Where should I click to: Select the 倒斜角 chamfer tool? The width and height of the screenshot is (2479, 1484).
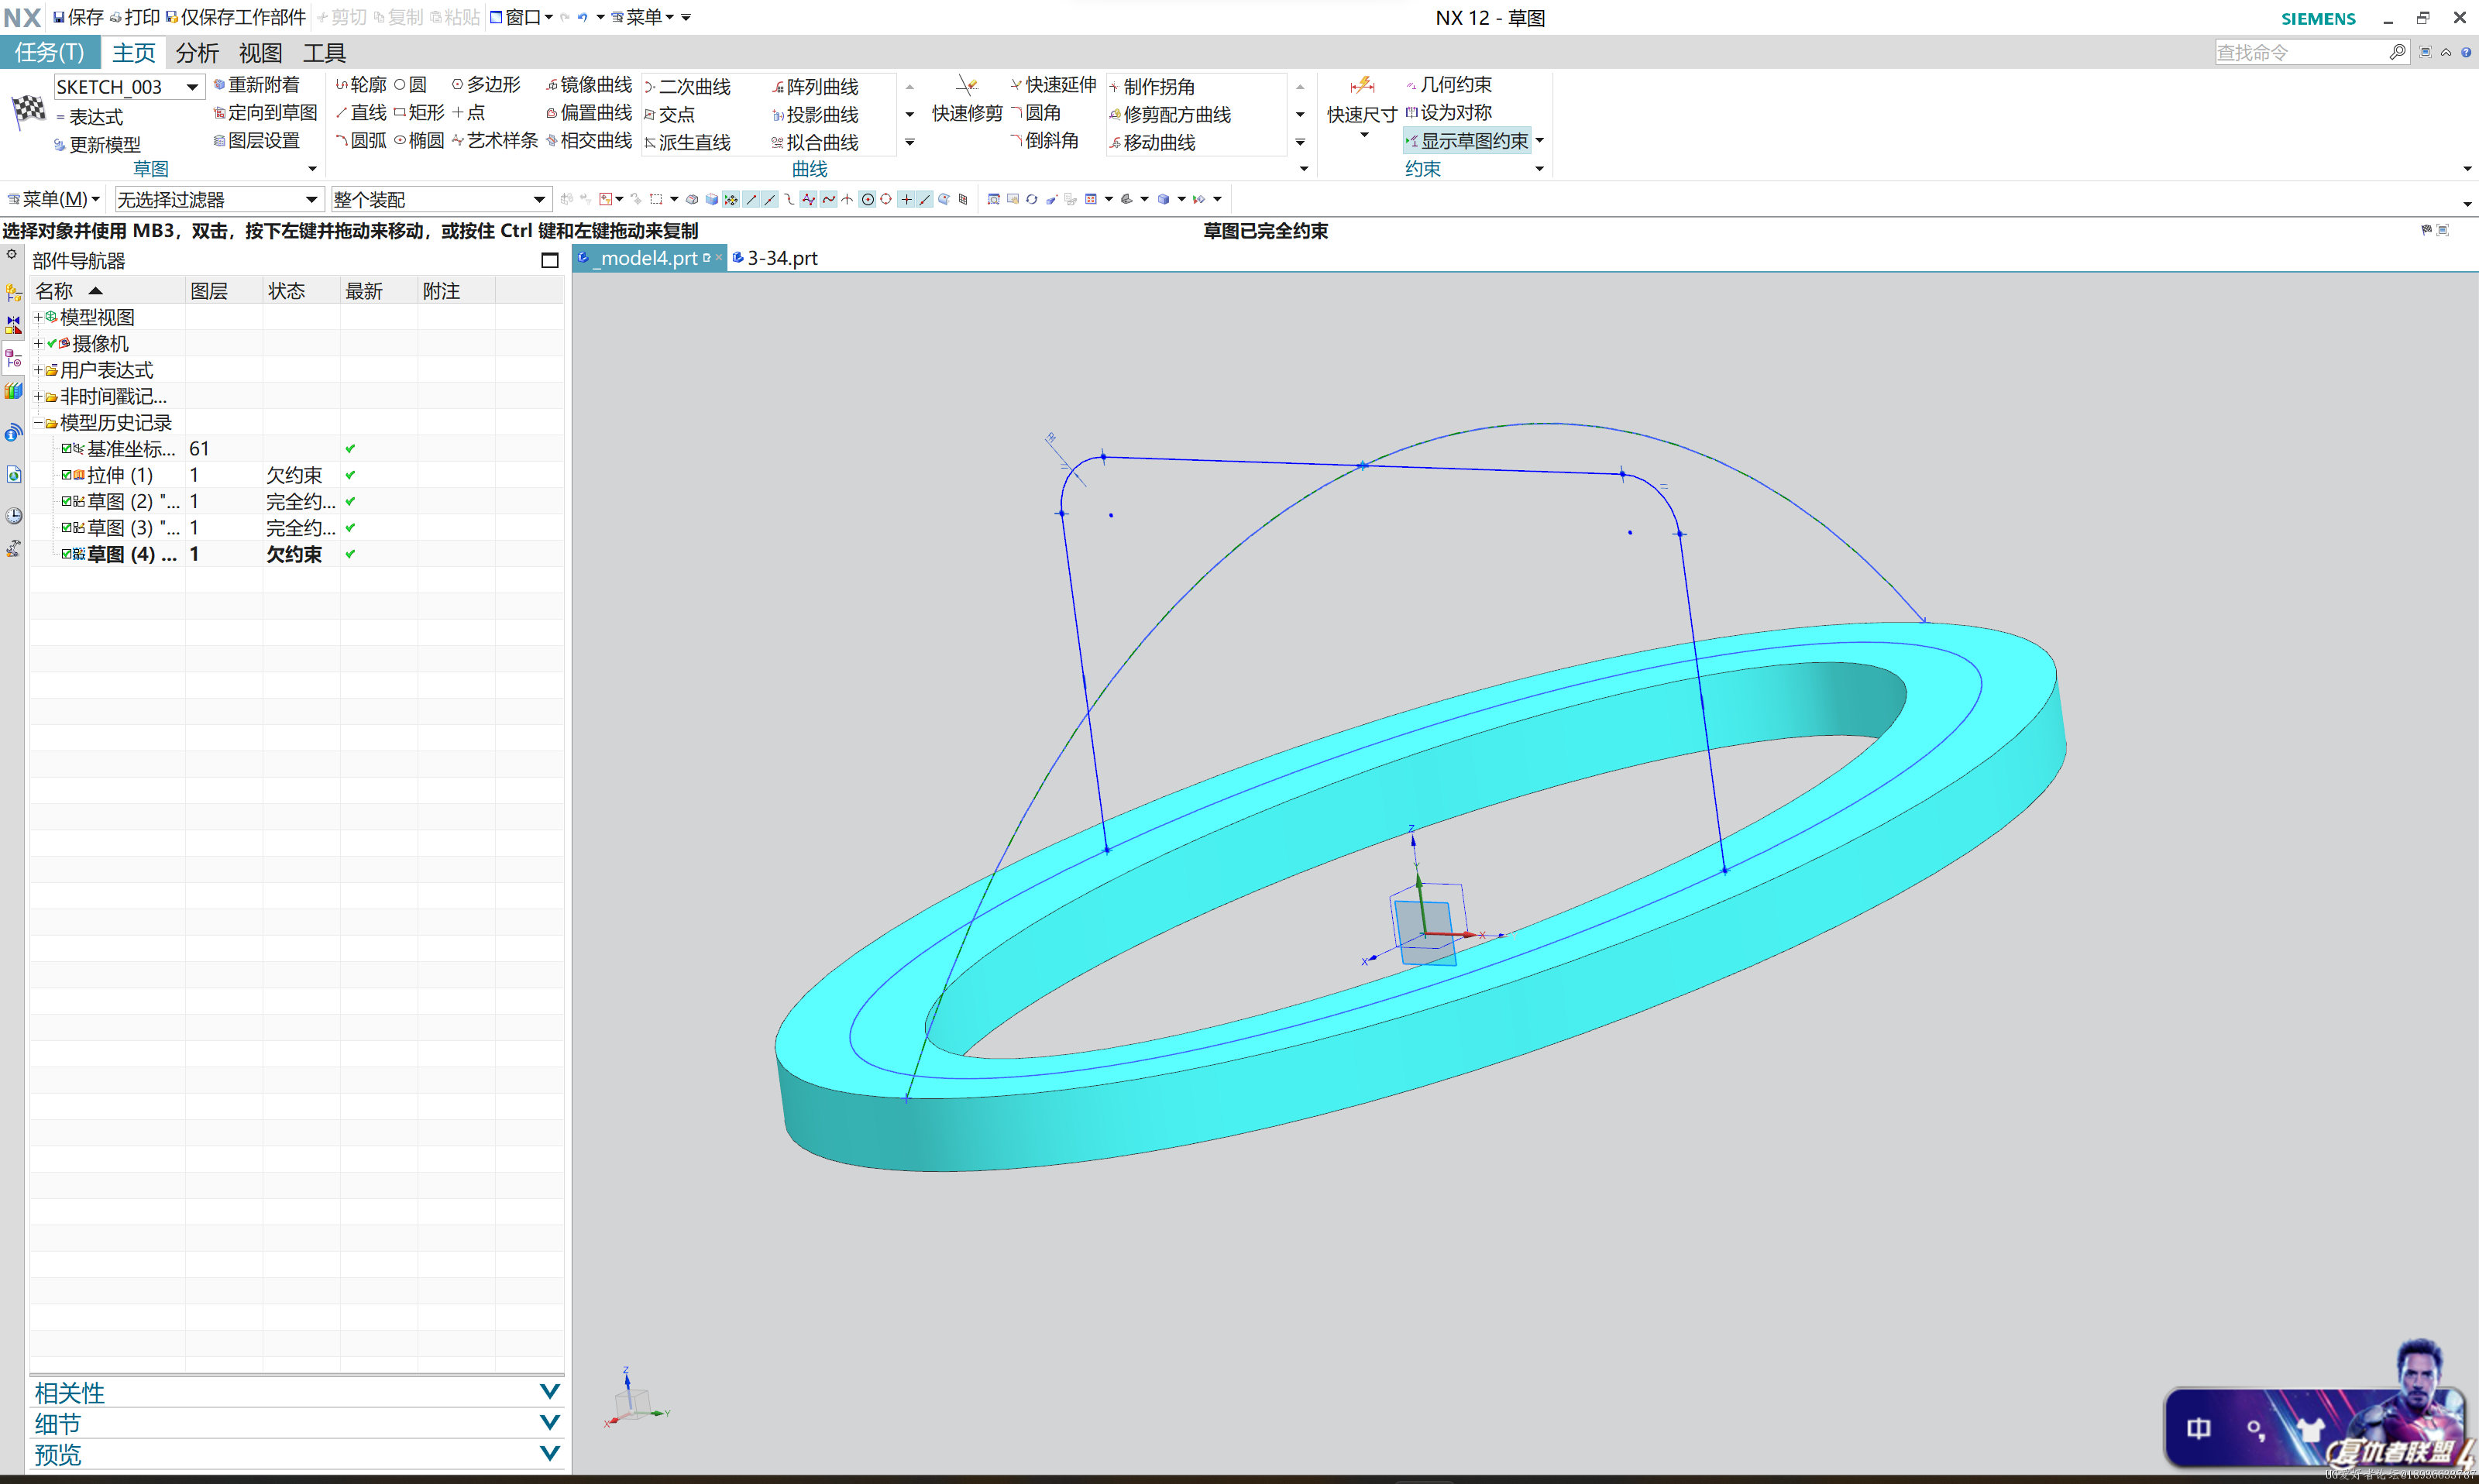pos(1044,140)
